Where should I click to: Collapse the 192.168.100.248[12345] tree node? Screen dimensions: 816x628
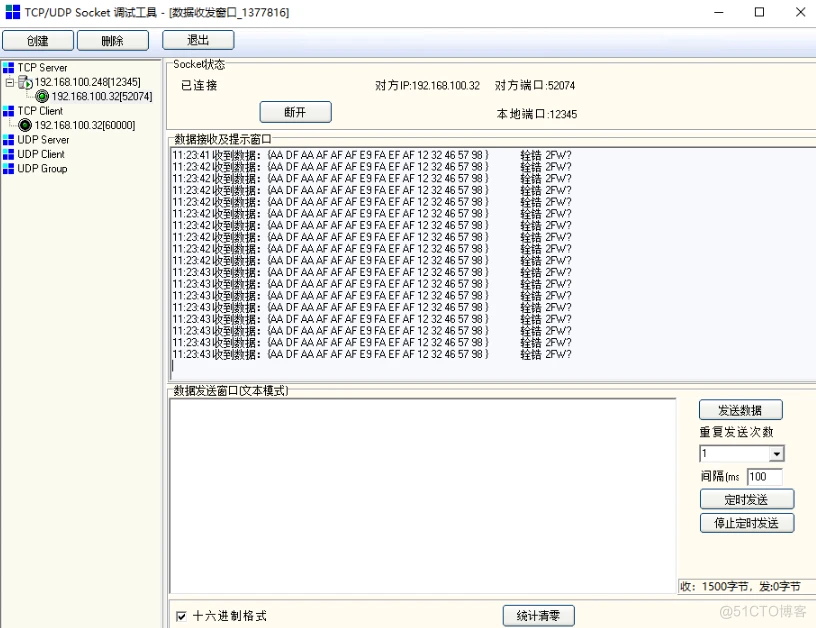coord(8,82)
